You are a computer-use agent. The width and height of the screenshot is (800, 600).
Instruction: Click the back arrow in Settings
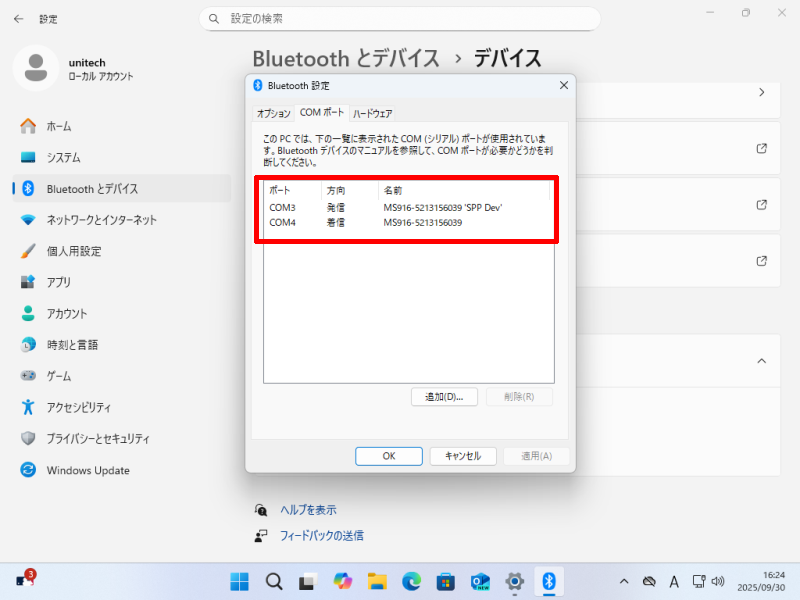[18, 19]
